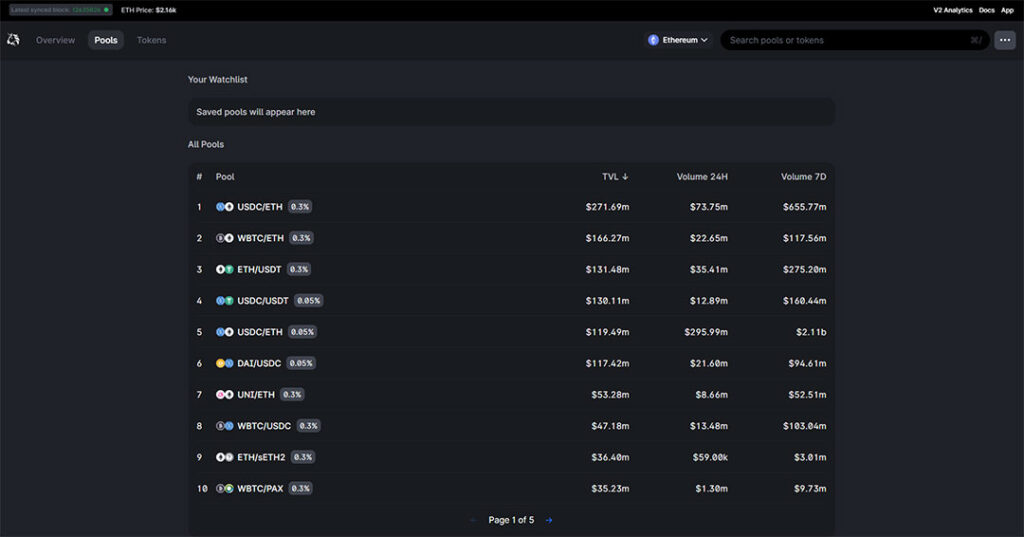Click the ETH/USDT pool token icons
The width and height of the screenshot is (1024, 537).
click(x=225, y=269)
